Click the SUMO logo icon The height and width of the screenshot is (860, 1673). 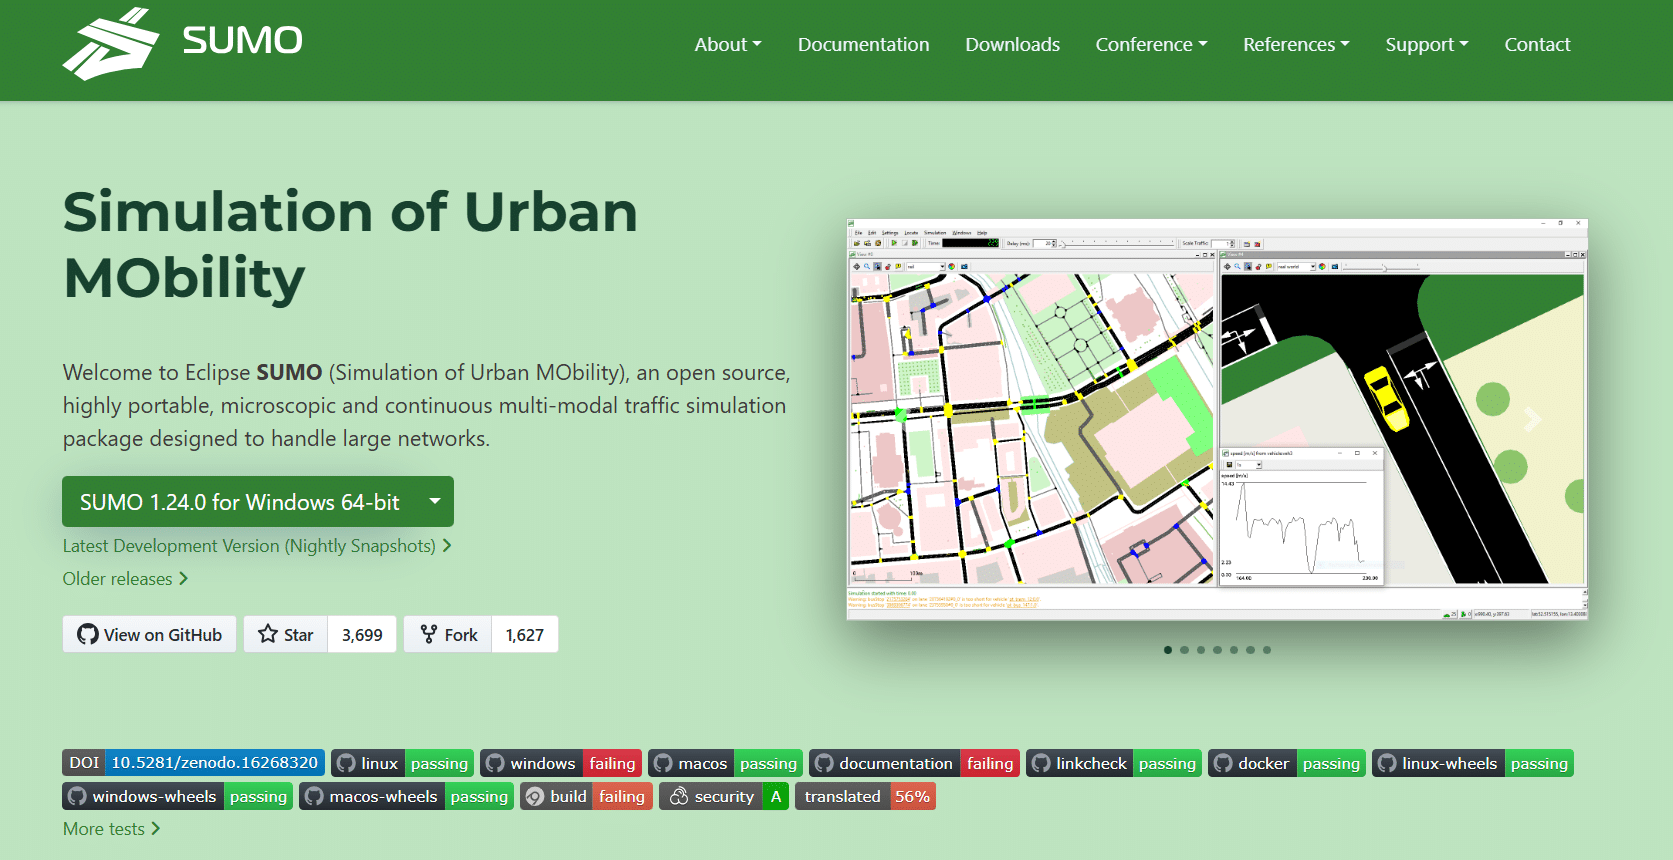pos(110,44)
